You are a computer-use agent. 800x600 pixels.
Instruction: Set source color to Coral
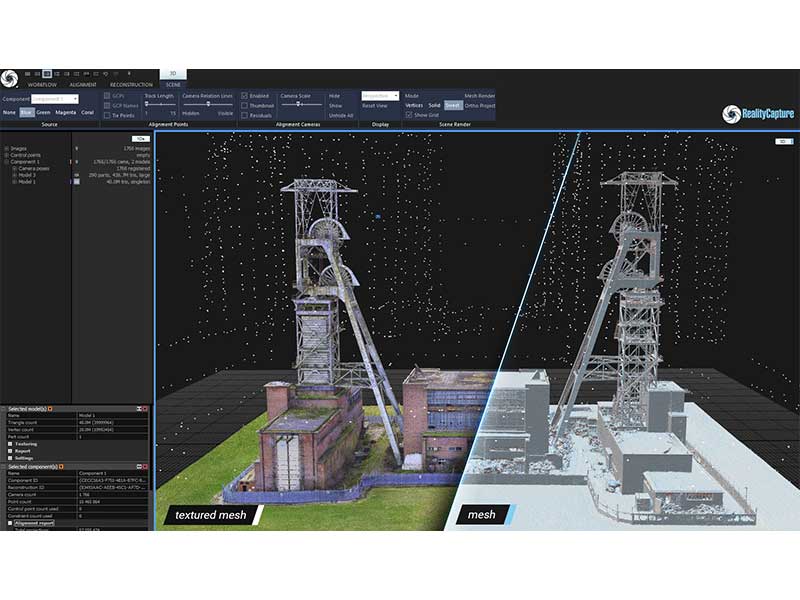(87, 113)
